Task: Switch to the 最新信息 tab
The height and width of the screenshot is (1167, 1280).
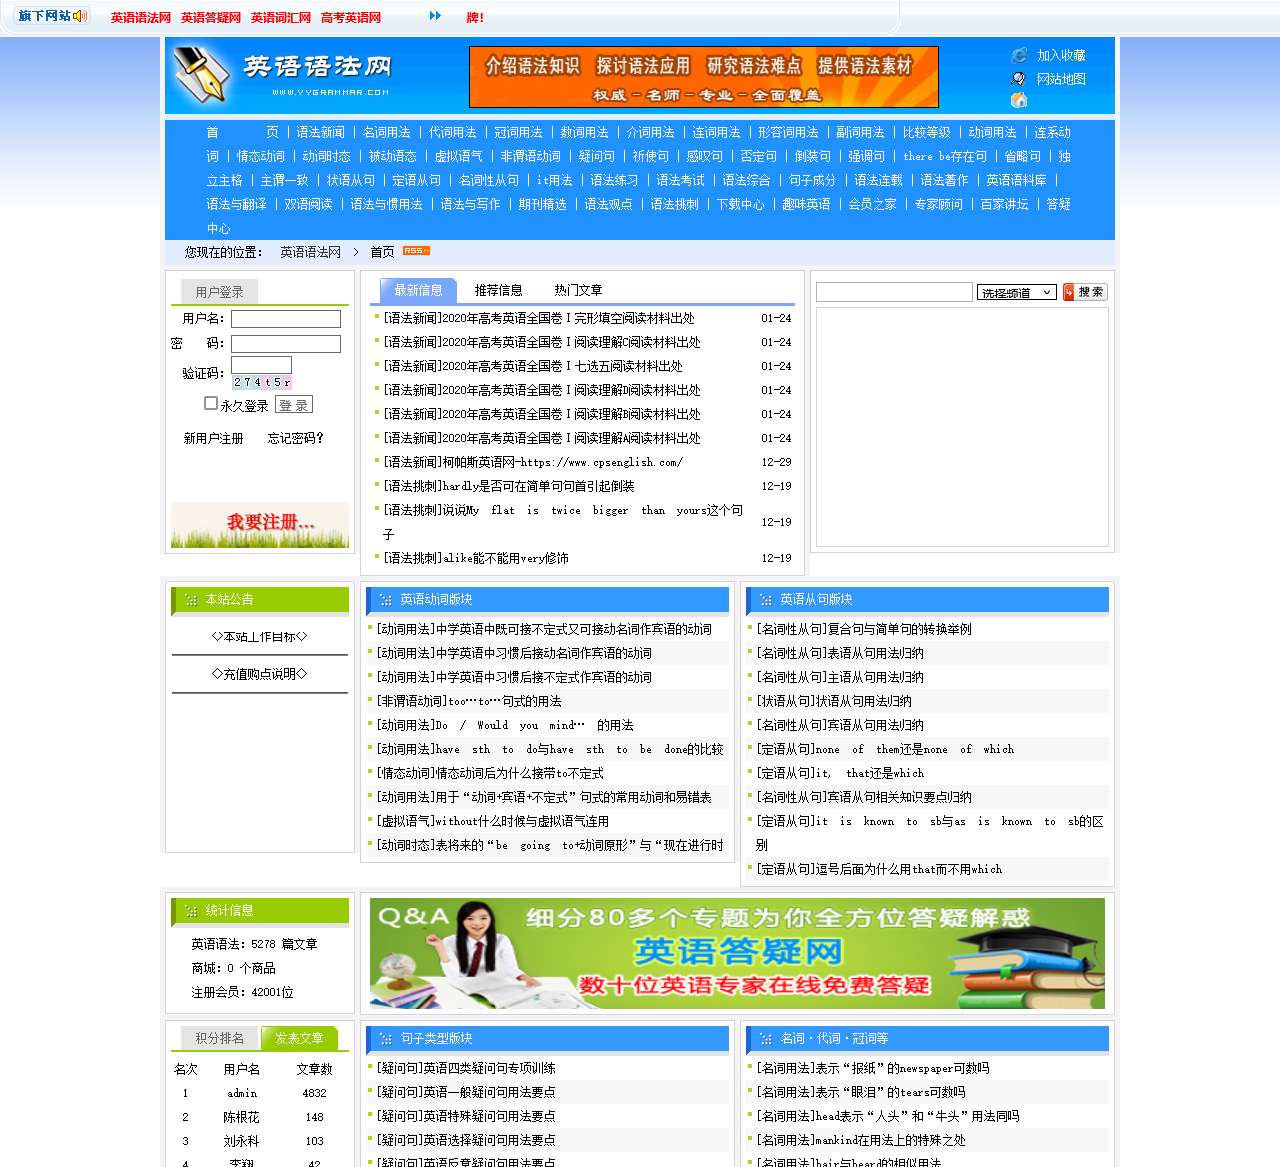Action: coord(418,290)
